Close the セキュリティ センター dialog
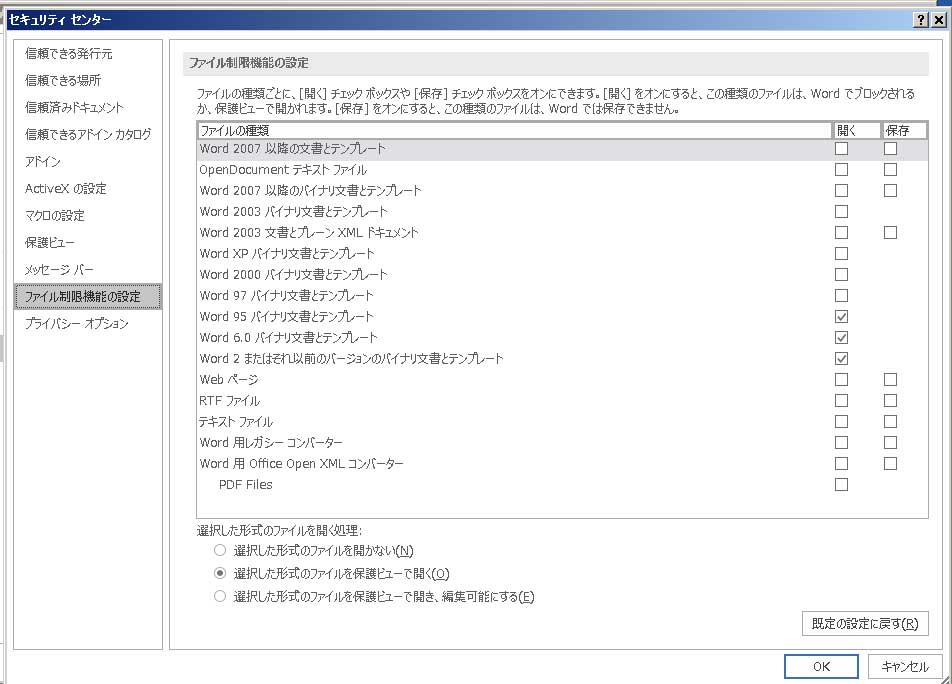This screenshot has height=684, width=952. pos(938,20)
